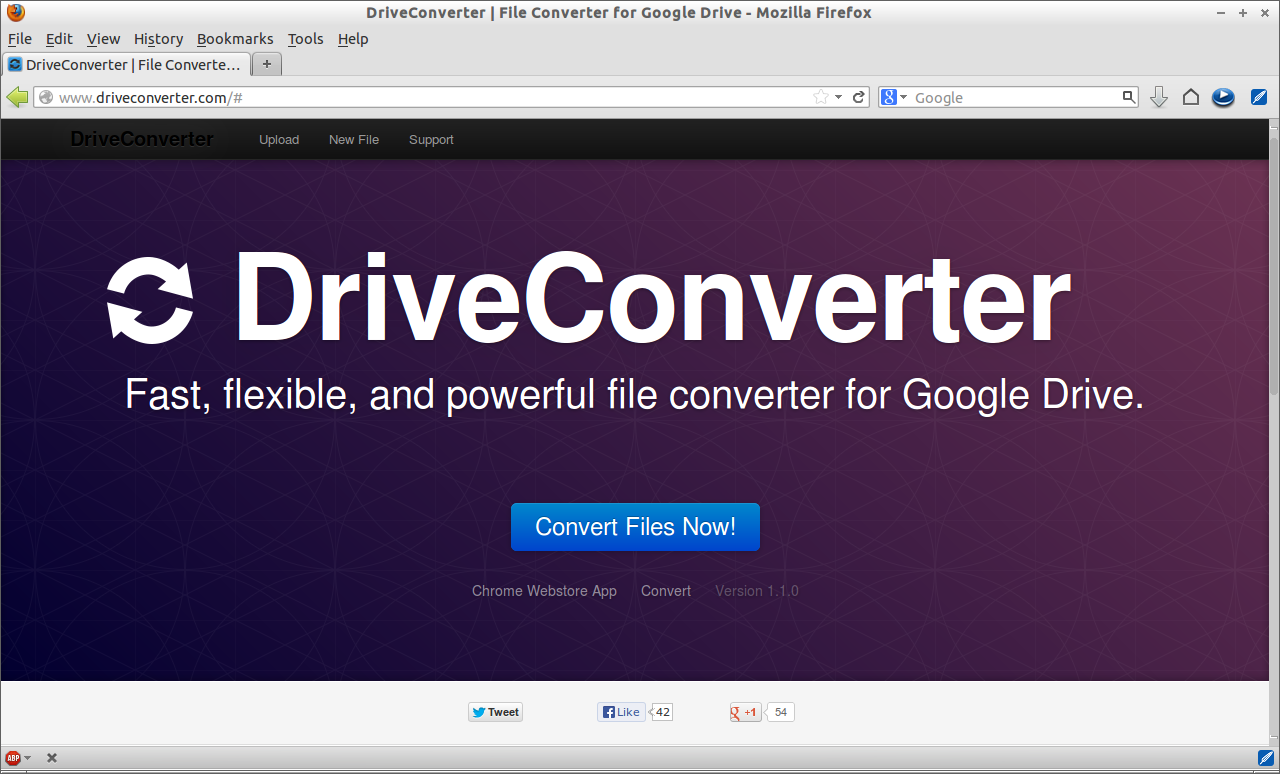1280x774 pixels.
Task: Expand the URL history dropdown arrow
Action: pos(838,97)
